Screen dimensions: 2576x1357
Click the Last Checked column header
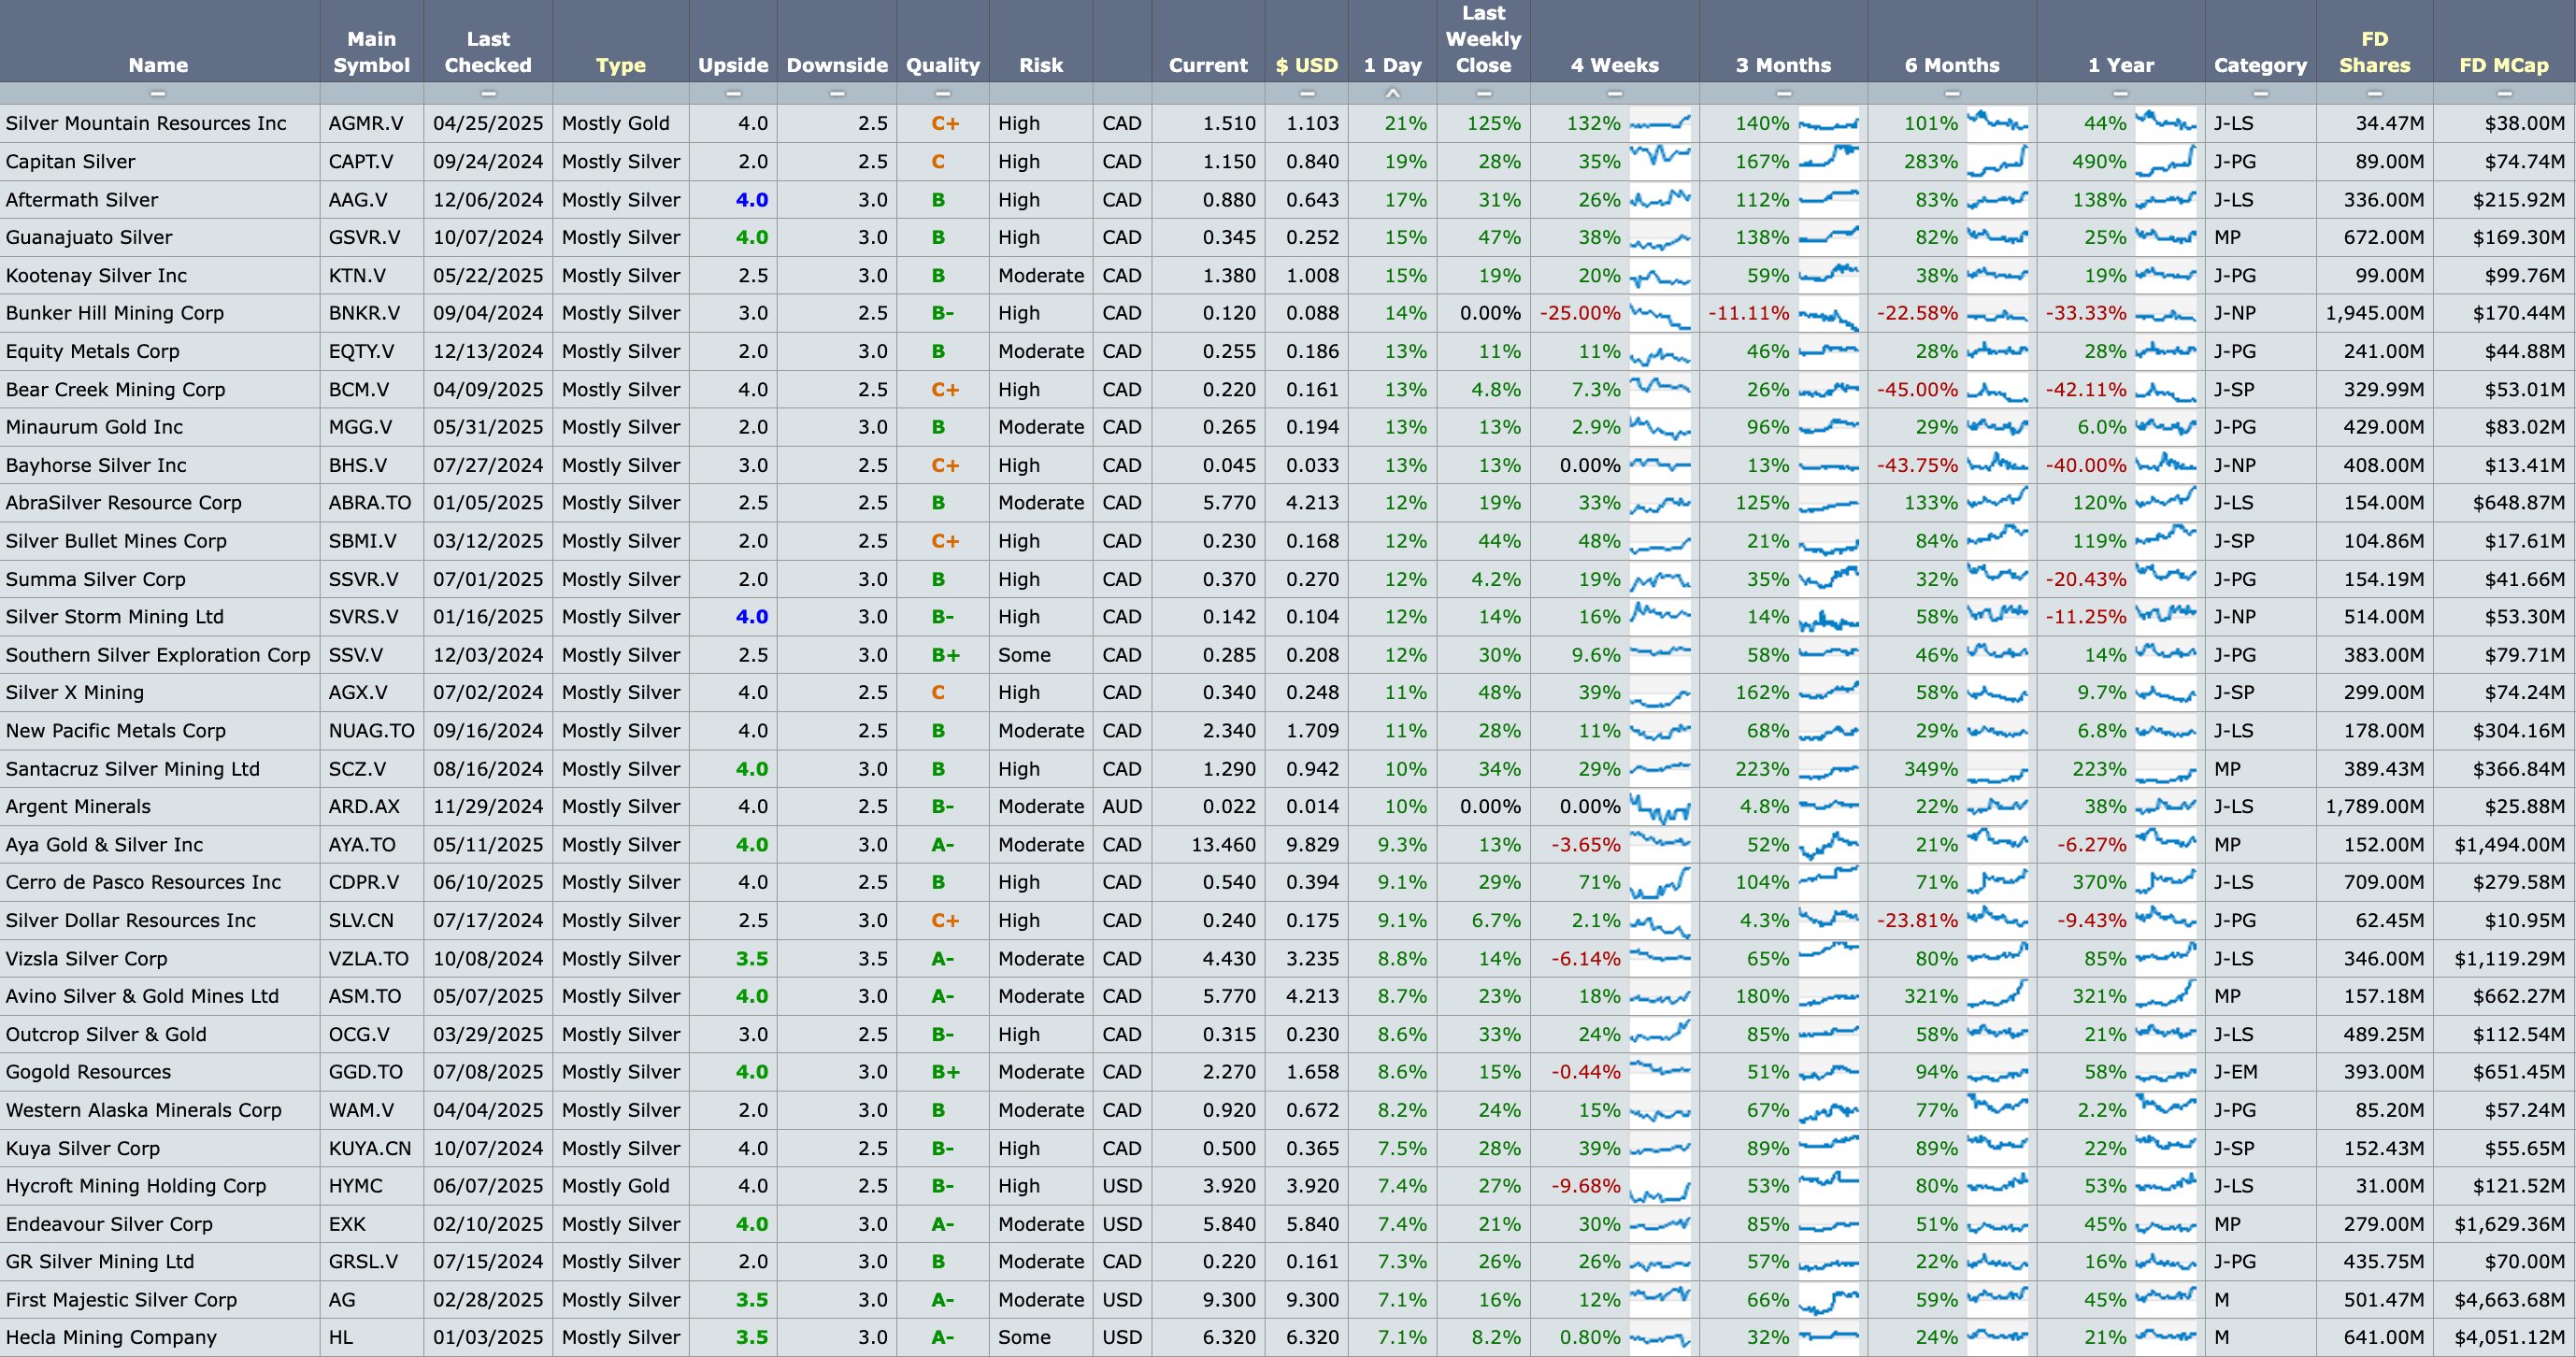pyautogui.click(x=488, y=52)
